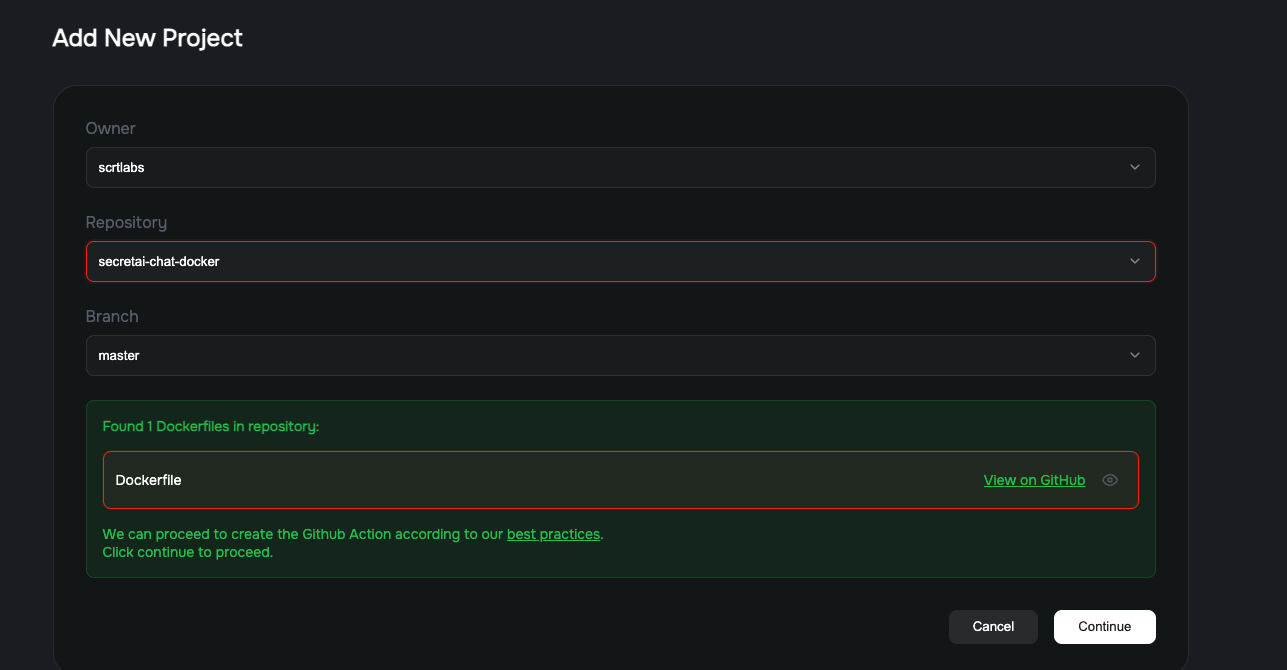
Task: Click the Found 1 Dockerfiles message
Action: pyautogui.click(x=210, y=427)
